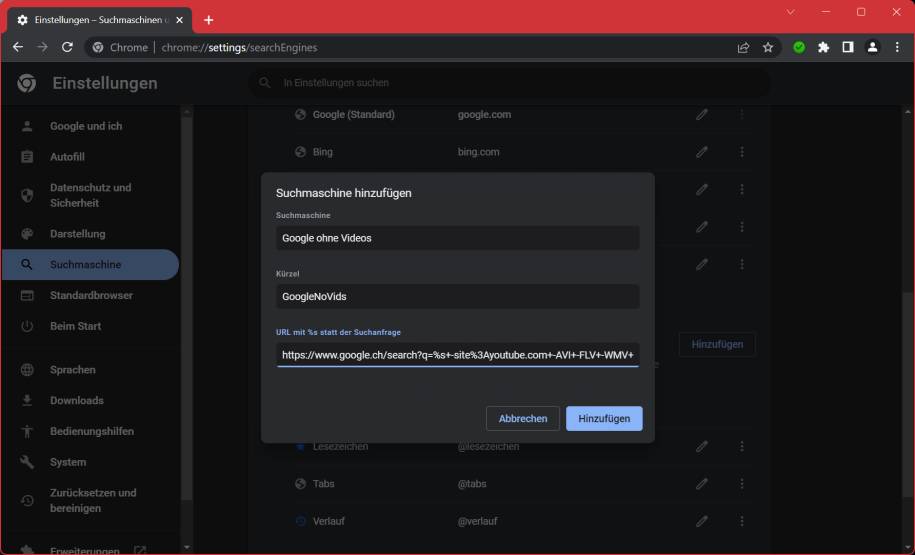Open Standardbrowser settings section

[91, 295]
